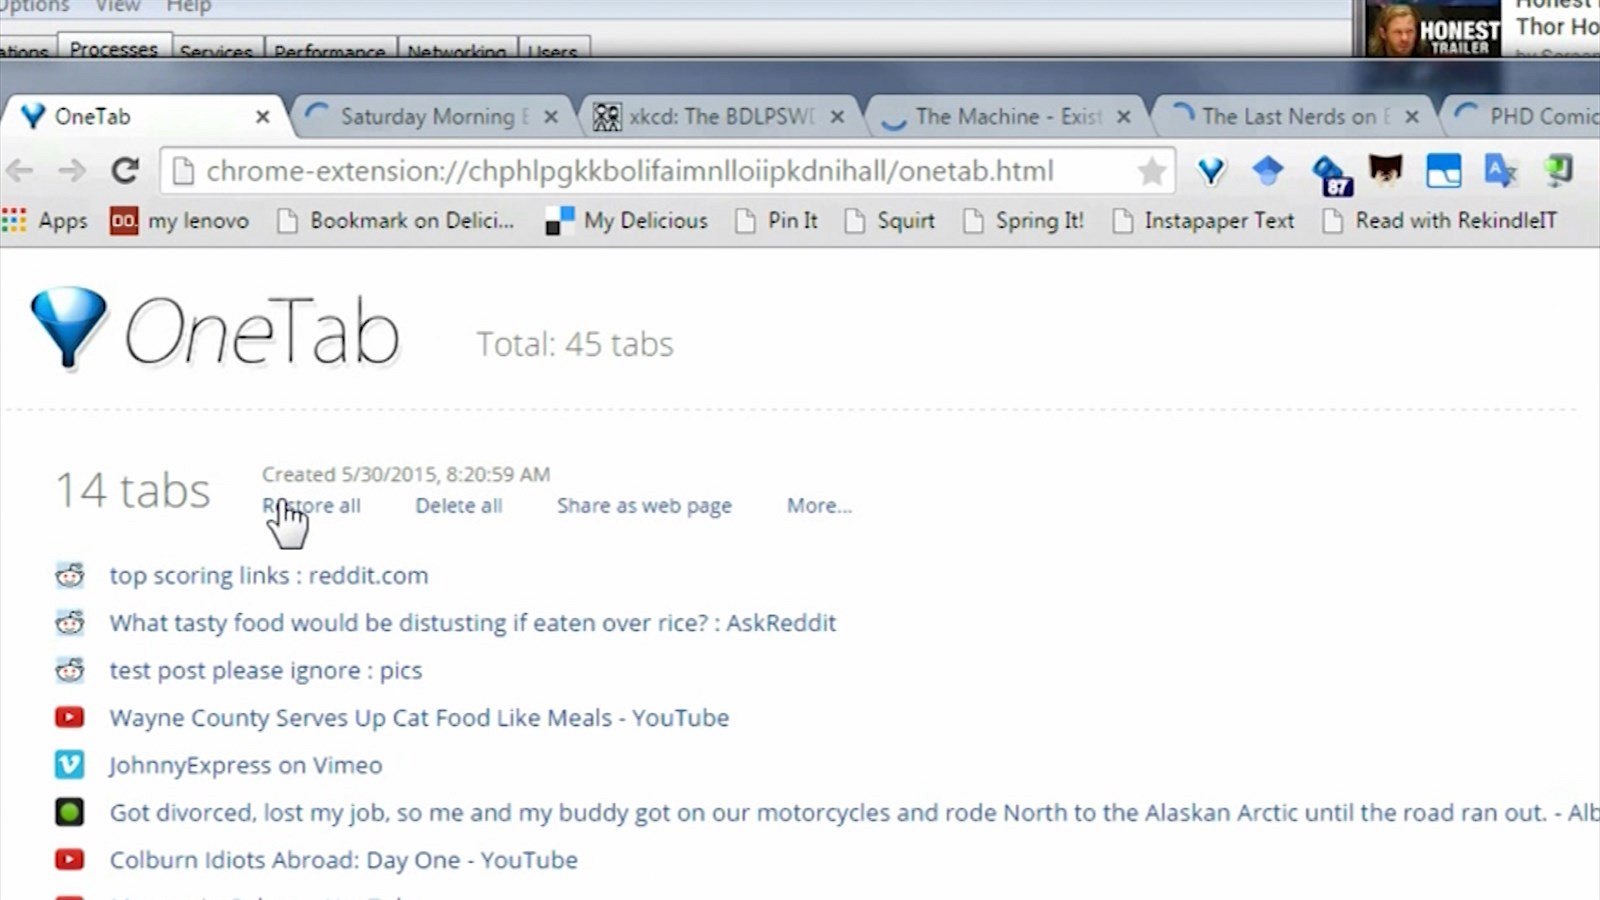This screenshot has width=1600, height=900.
Task: Switch to the xkcd browser tab
Action: [x=720, y=117]
